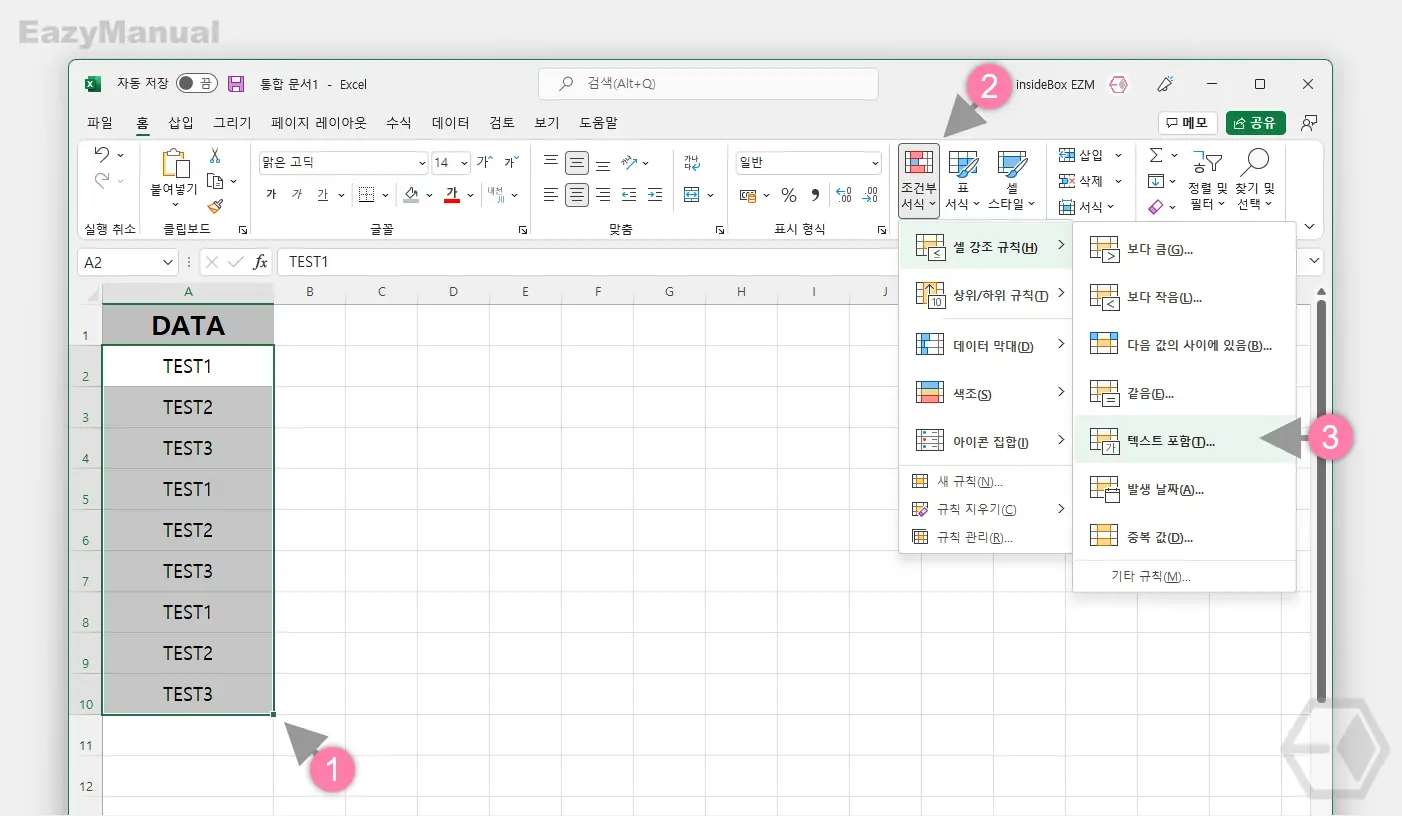Click the Undo arrow icon
This screenshot has height=816, width=1402.
102,155
